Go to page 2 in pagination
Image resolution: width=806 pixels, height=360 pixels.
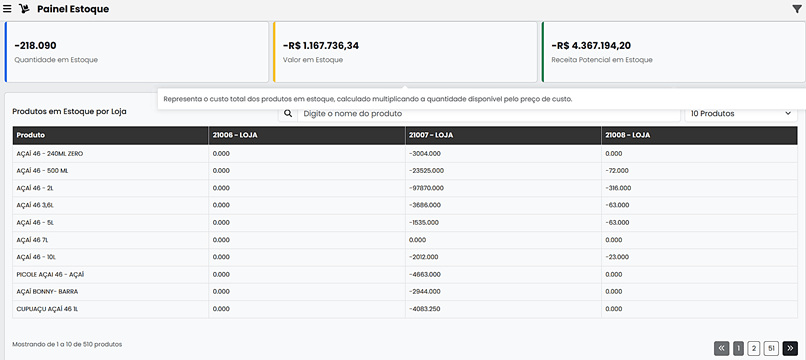pos(754,348)
